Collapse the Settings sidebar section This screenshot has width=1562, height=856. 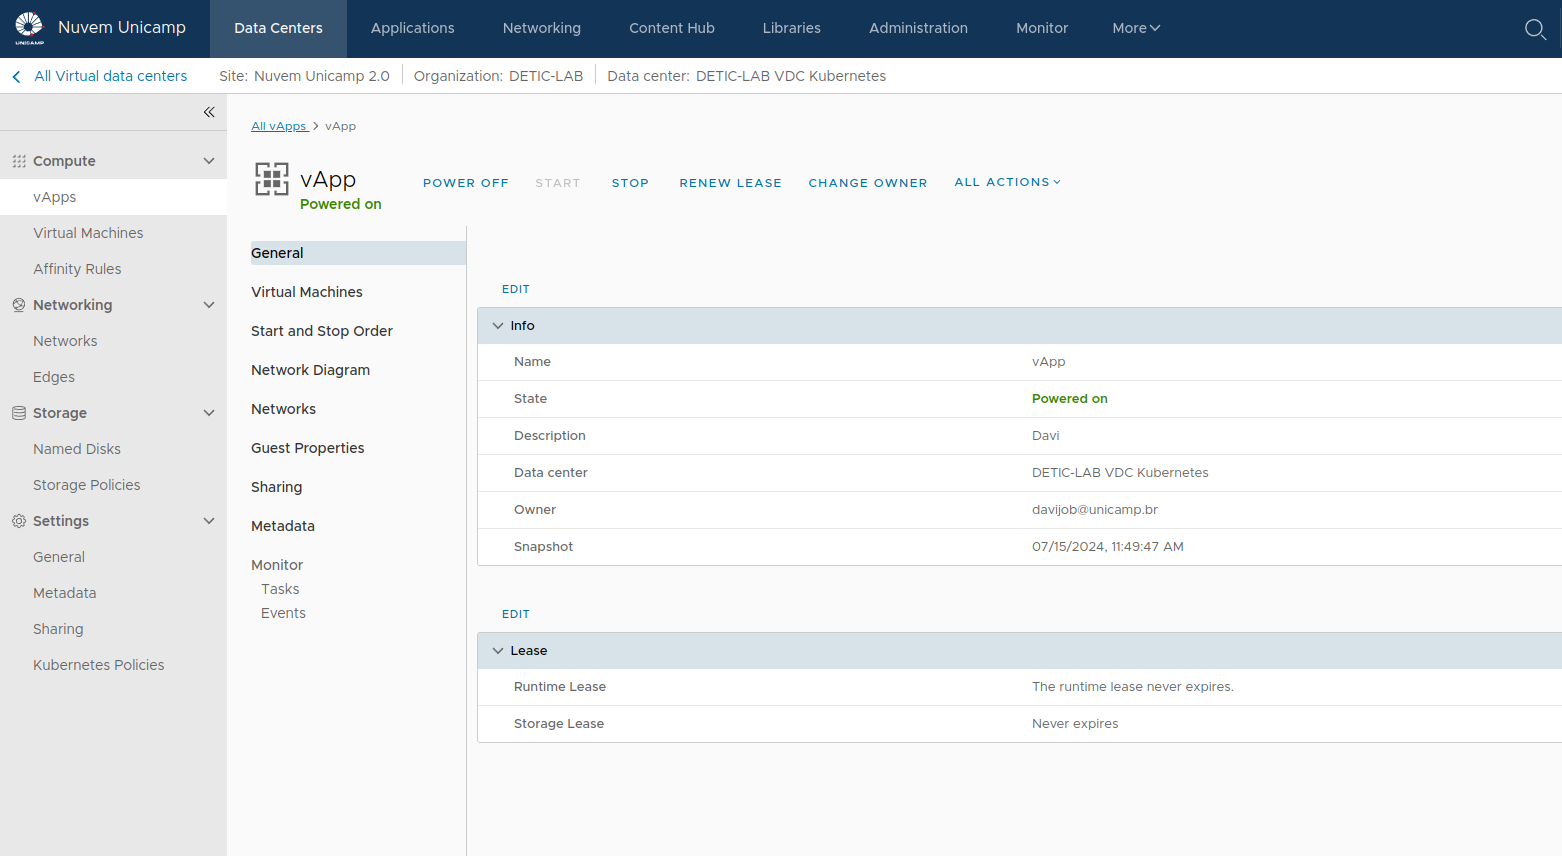tap(209, 521)
